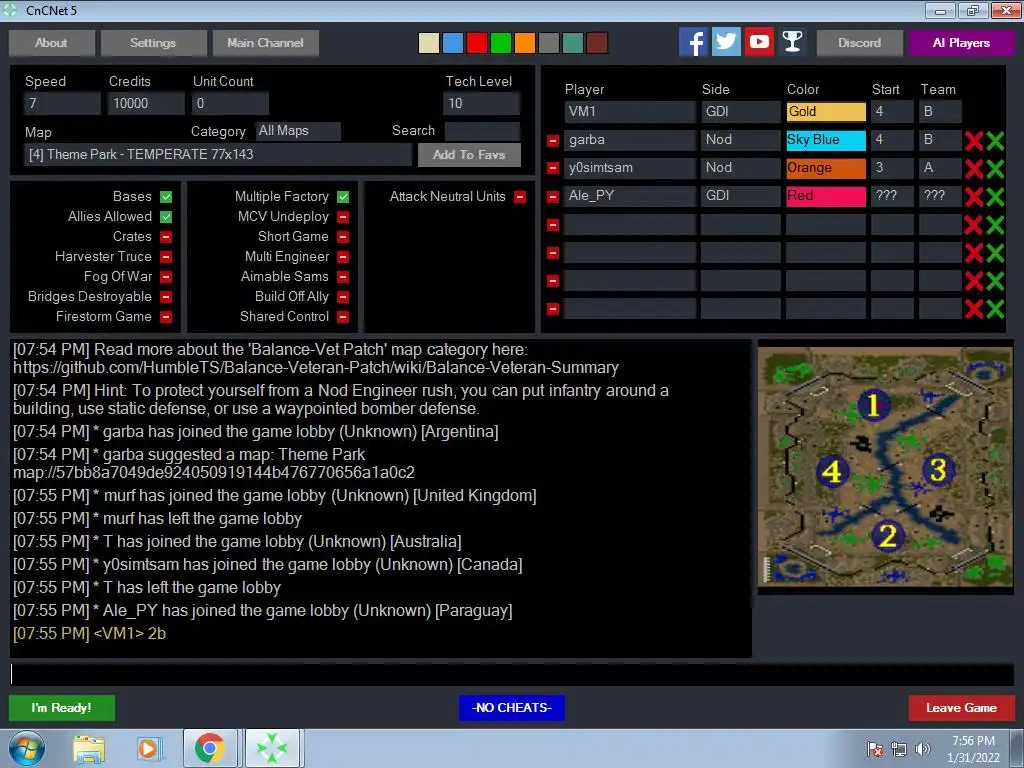Open the Theme Park map:// link

(214, 472)
